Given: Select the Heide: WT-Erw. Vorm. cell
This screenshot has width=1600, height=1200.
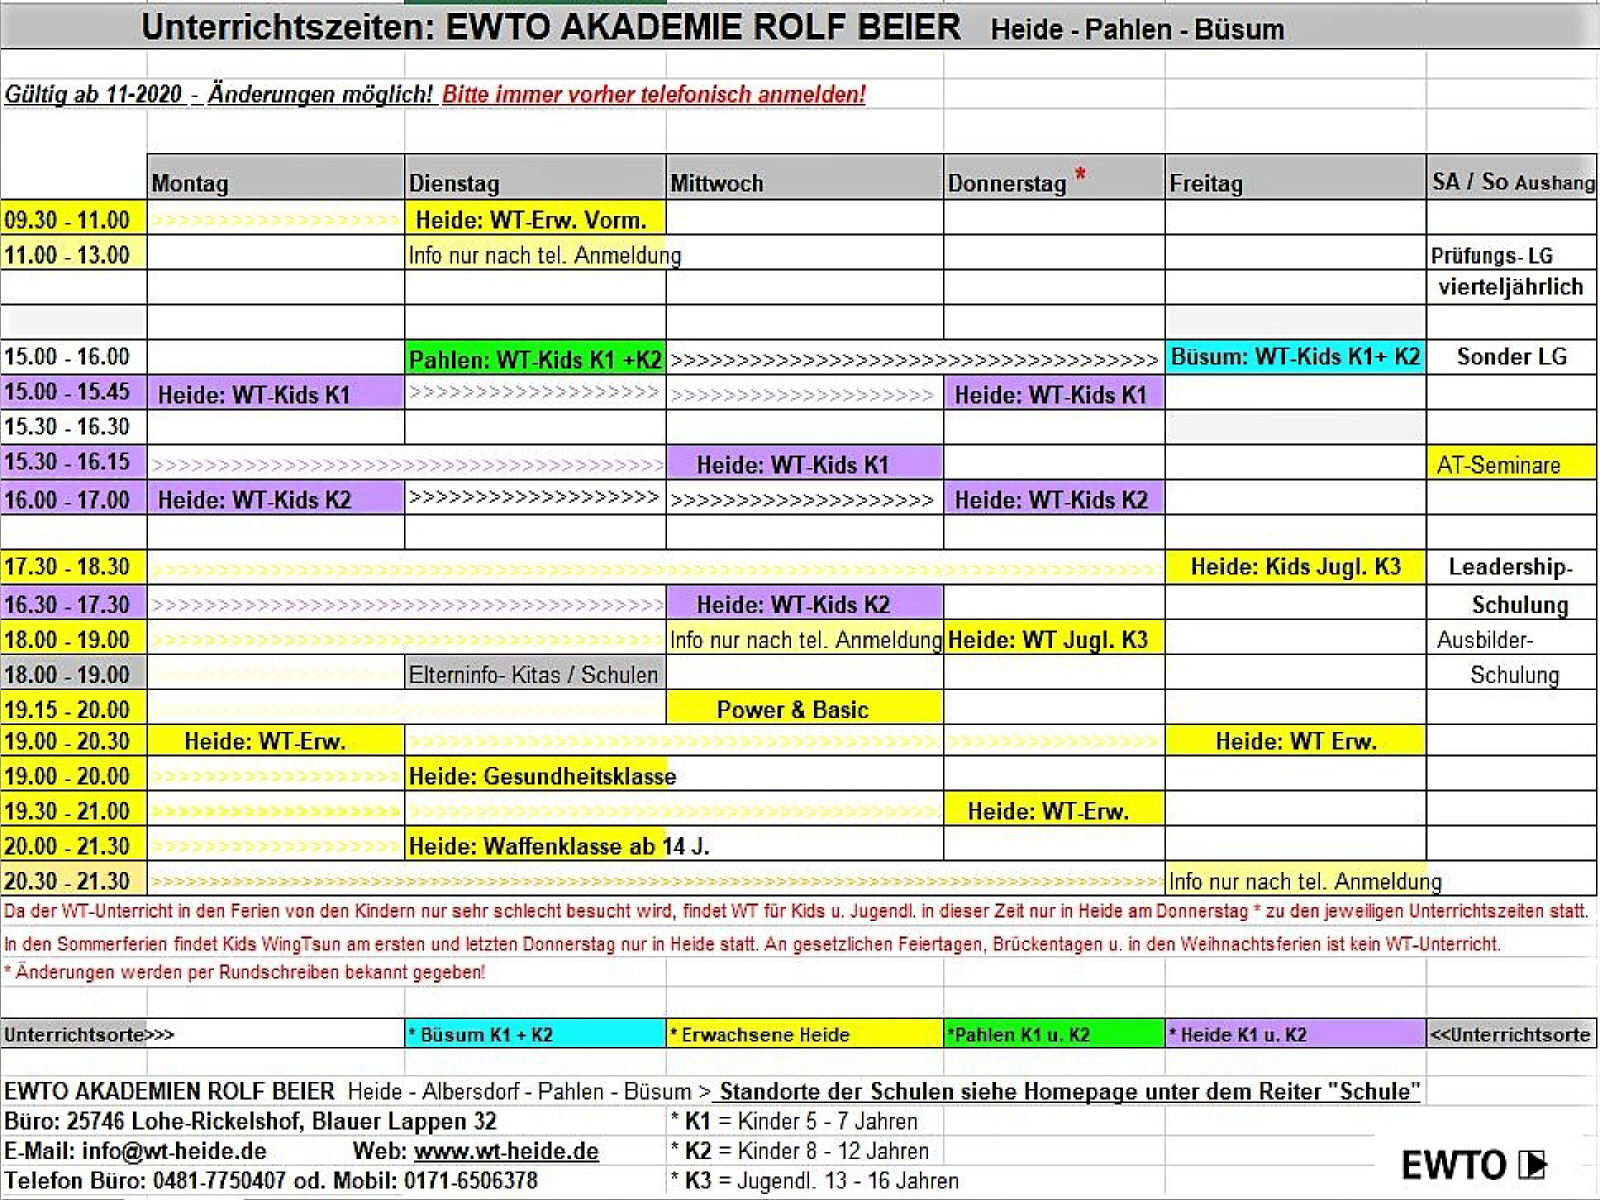Looking at the screenshot, I should coord(535,219).
